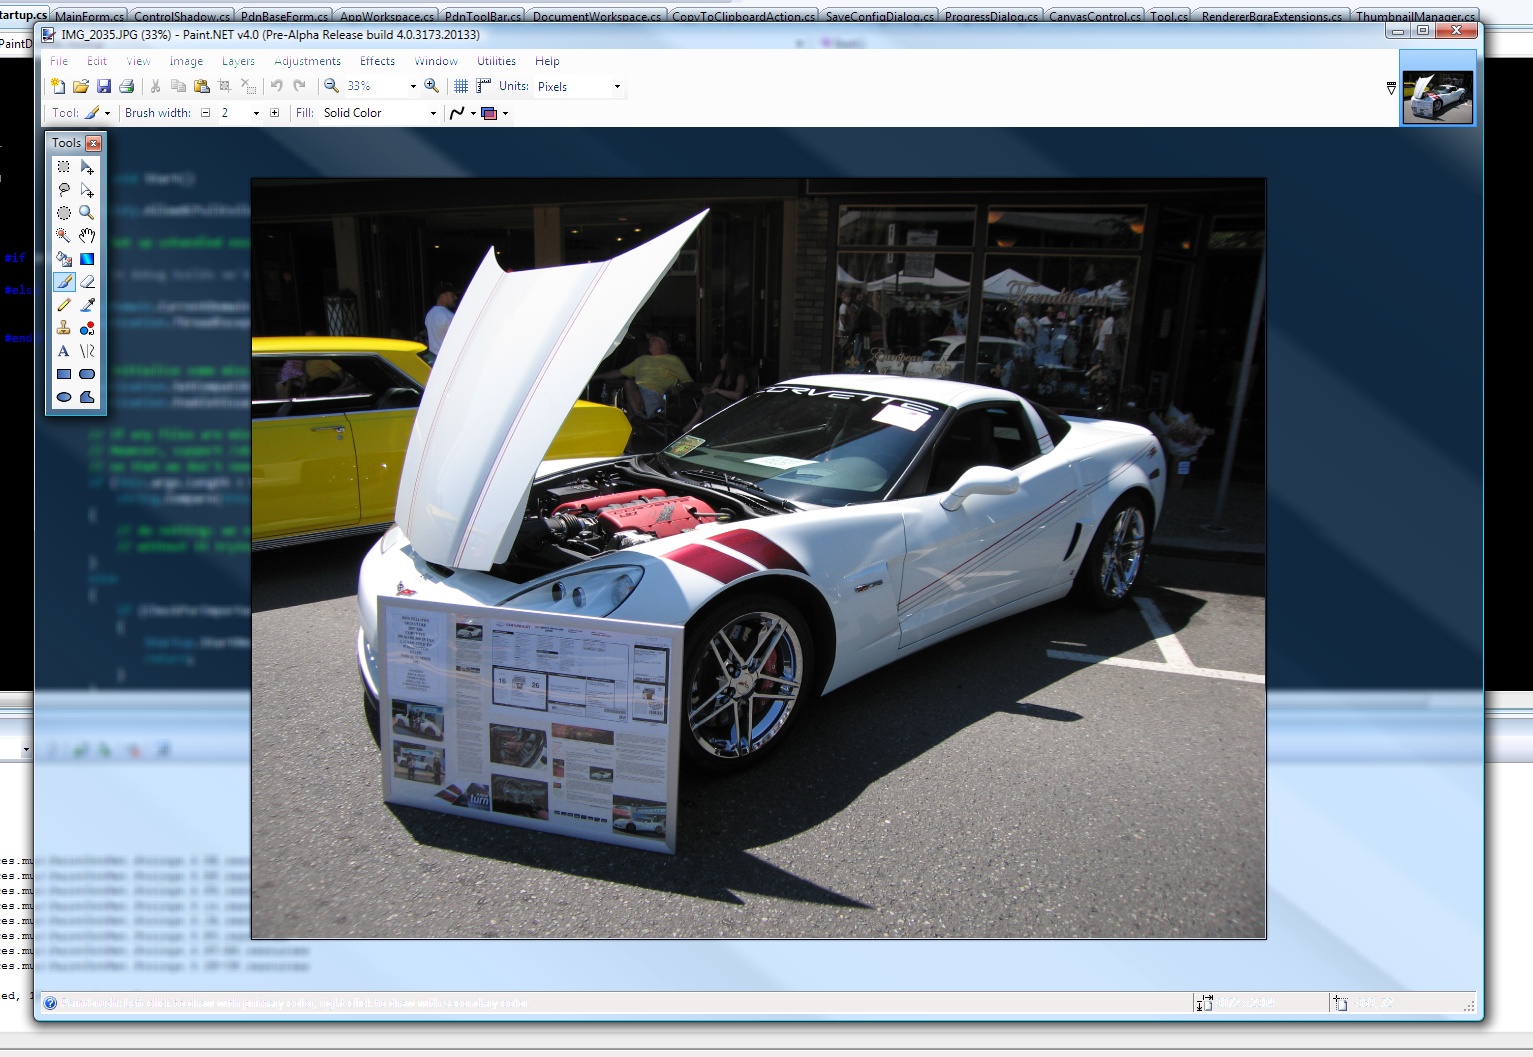Increase brush width with plus button
Screen dimensions: 1533x1057
pos(275,113)
